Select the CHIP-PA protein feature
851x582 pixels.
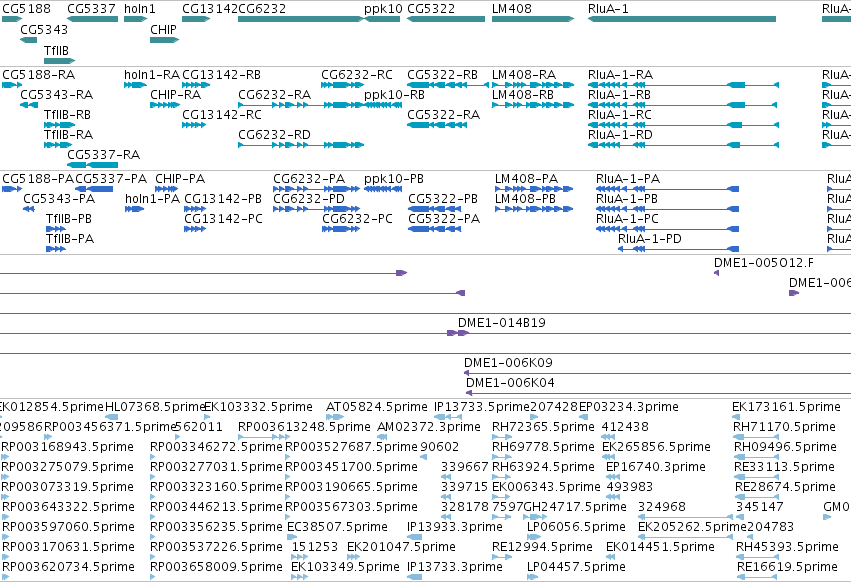pyautogui.click(x=167, y=189)
